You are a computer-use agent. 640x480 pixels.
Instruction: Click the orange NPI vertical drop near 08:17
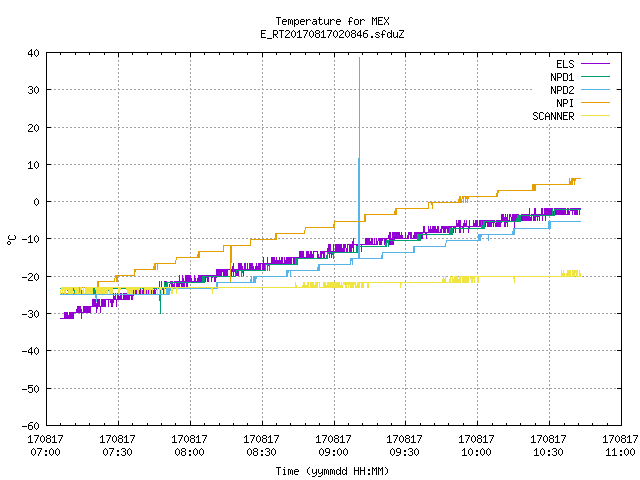coord(231,265)
